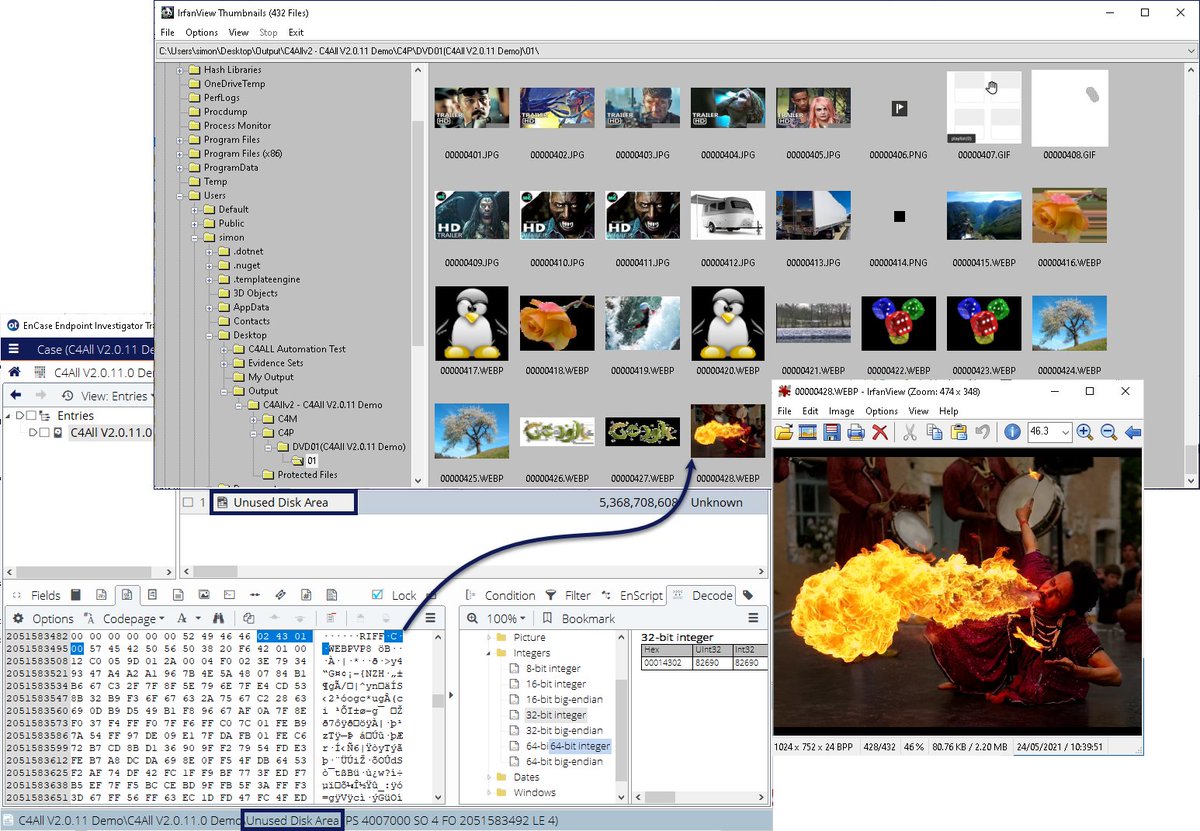Viewport: 1200px width, 831px height.
Task: Open the View: Entries dropdown in EnCase
Action: pyautogui.click(x=113, y=396)
